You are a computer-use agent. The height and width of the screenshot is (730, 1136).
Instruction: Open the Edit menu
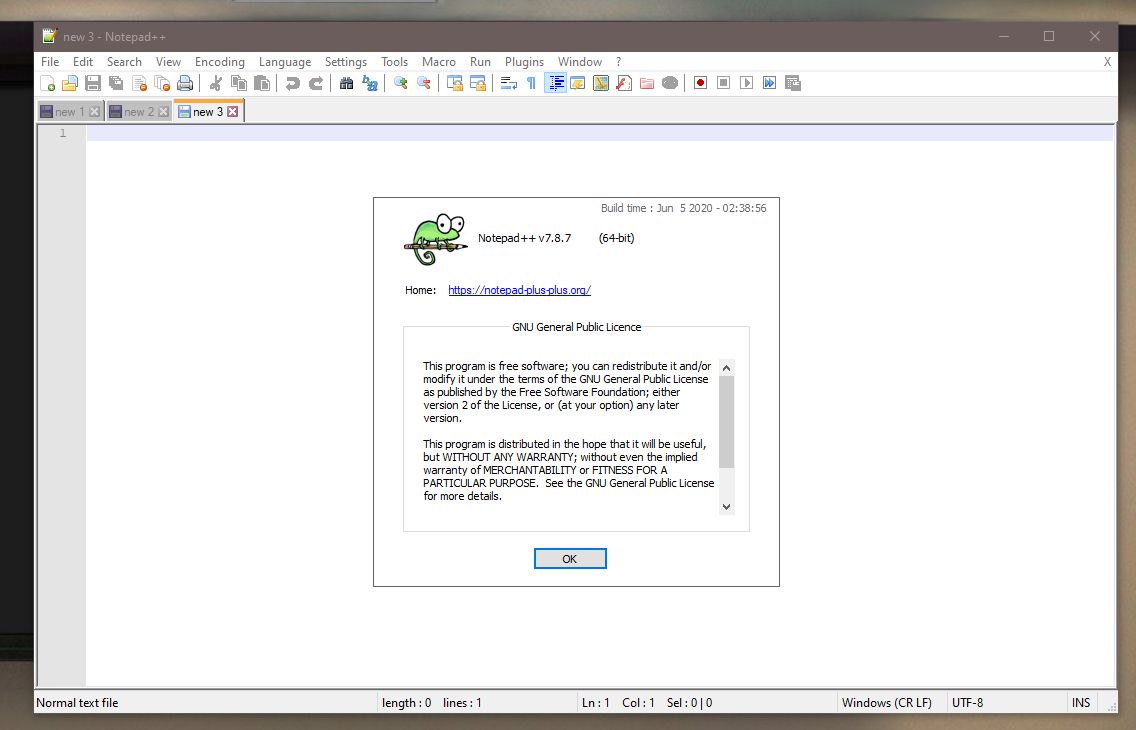point(83,62)
